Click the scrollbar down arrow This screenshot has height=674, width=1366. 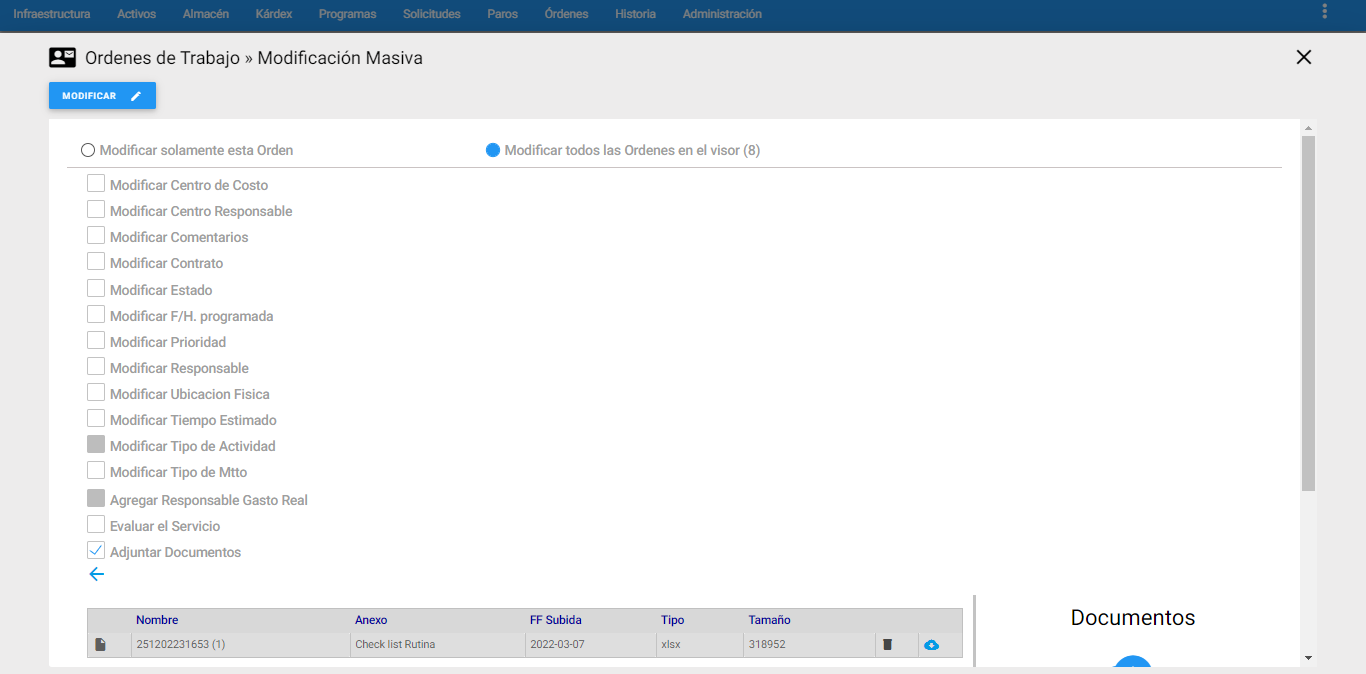pos(1308,658)
